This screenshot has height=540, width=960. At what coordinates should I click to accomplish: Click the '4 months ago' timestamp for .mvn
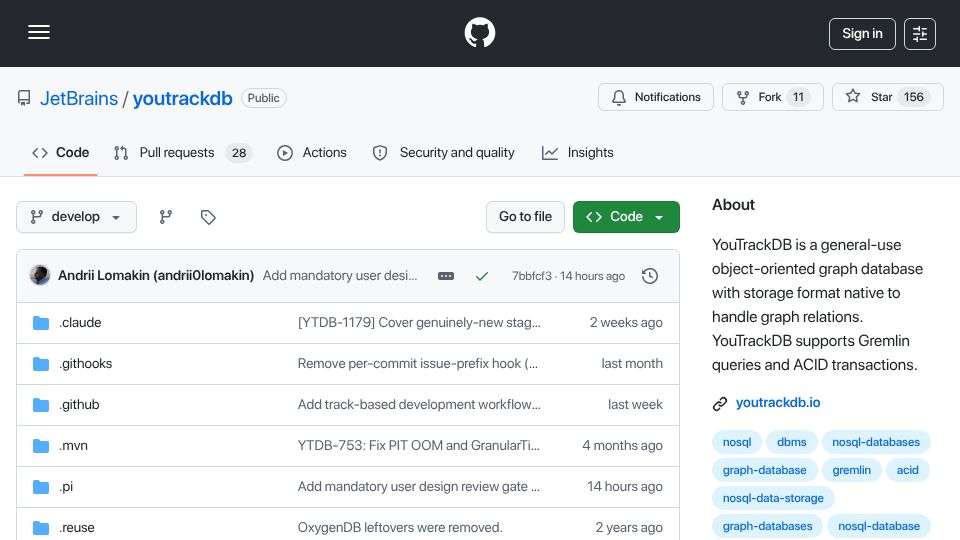pos(622,446)
